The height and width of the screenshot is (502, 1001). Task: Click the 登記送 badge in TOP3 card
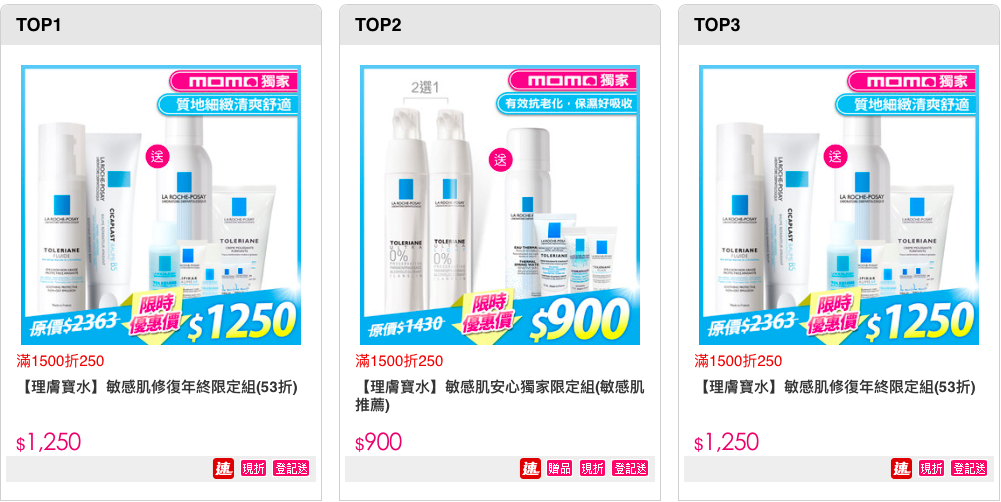(969, 469)
